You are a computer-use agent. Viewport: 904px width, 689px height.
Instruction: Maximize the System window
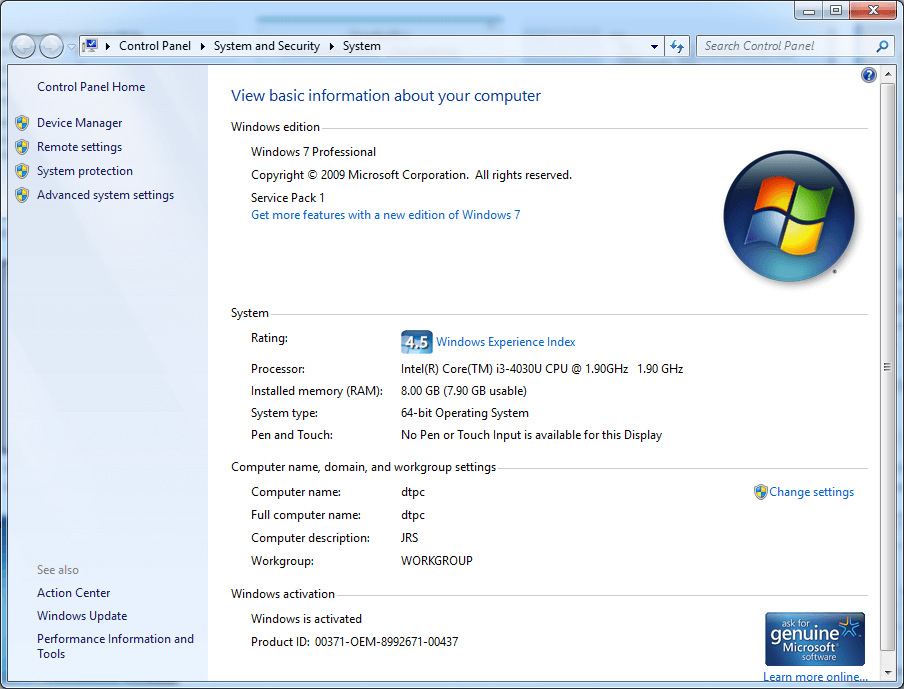point(836,10)
